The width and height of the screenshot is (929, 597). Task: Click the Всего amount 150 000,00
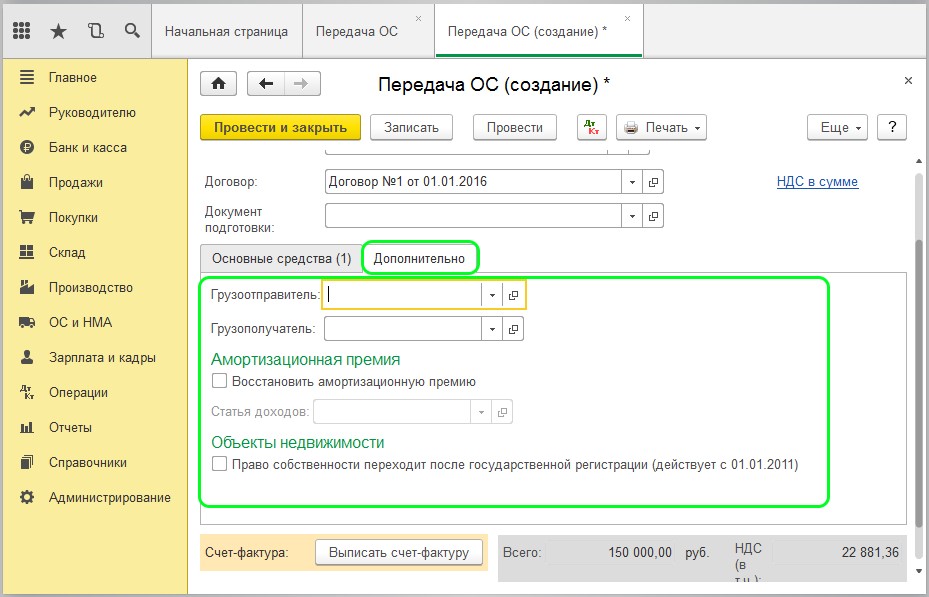click(x=640, y=553)
